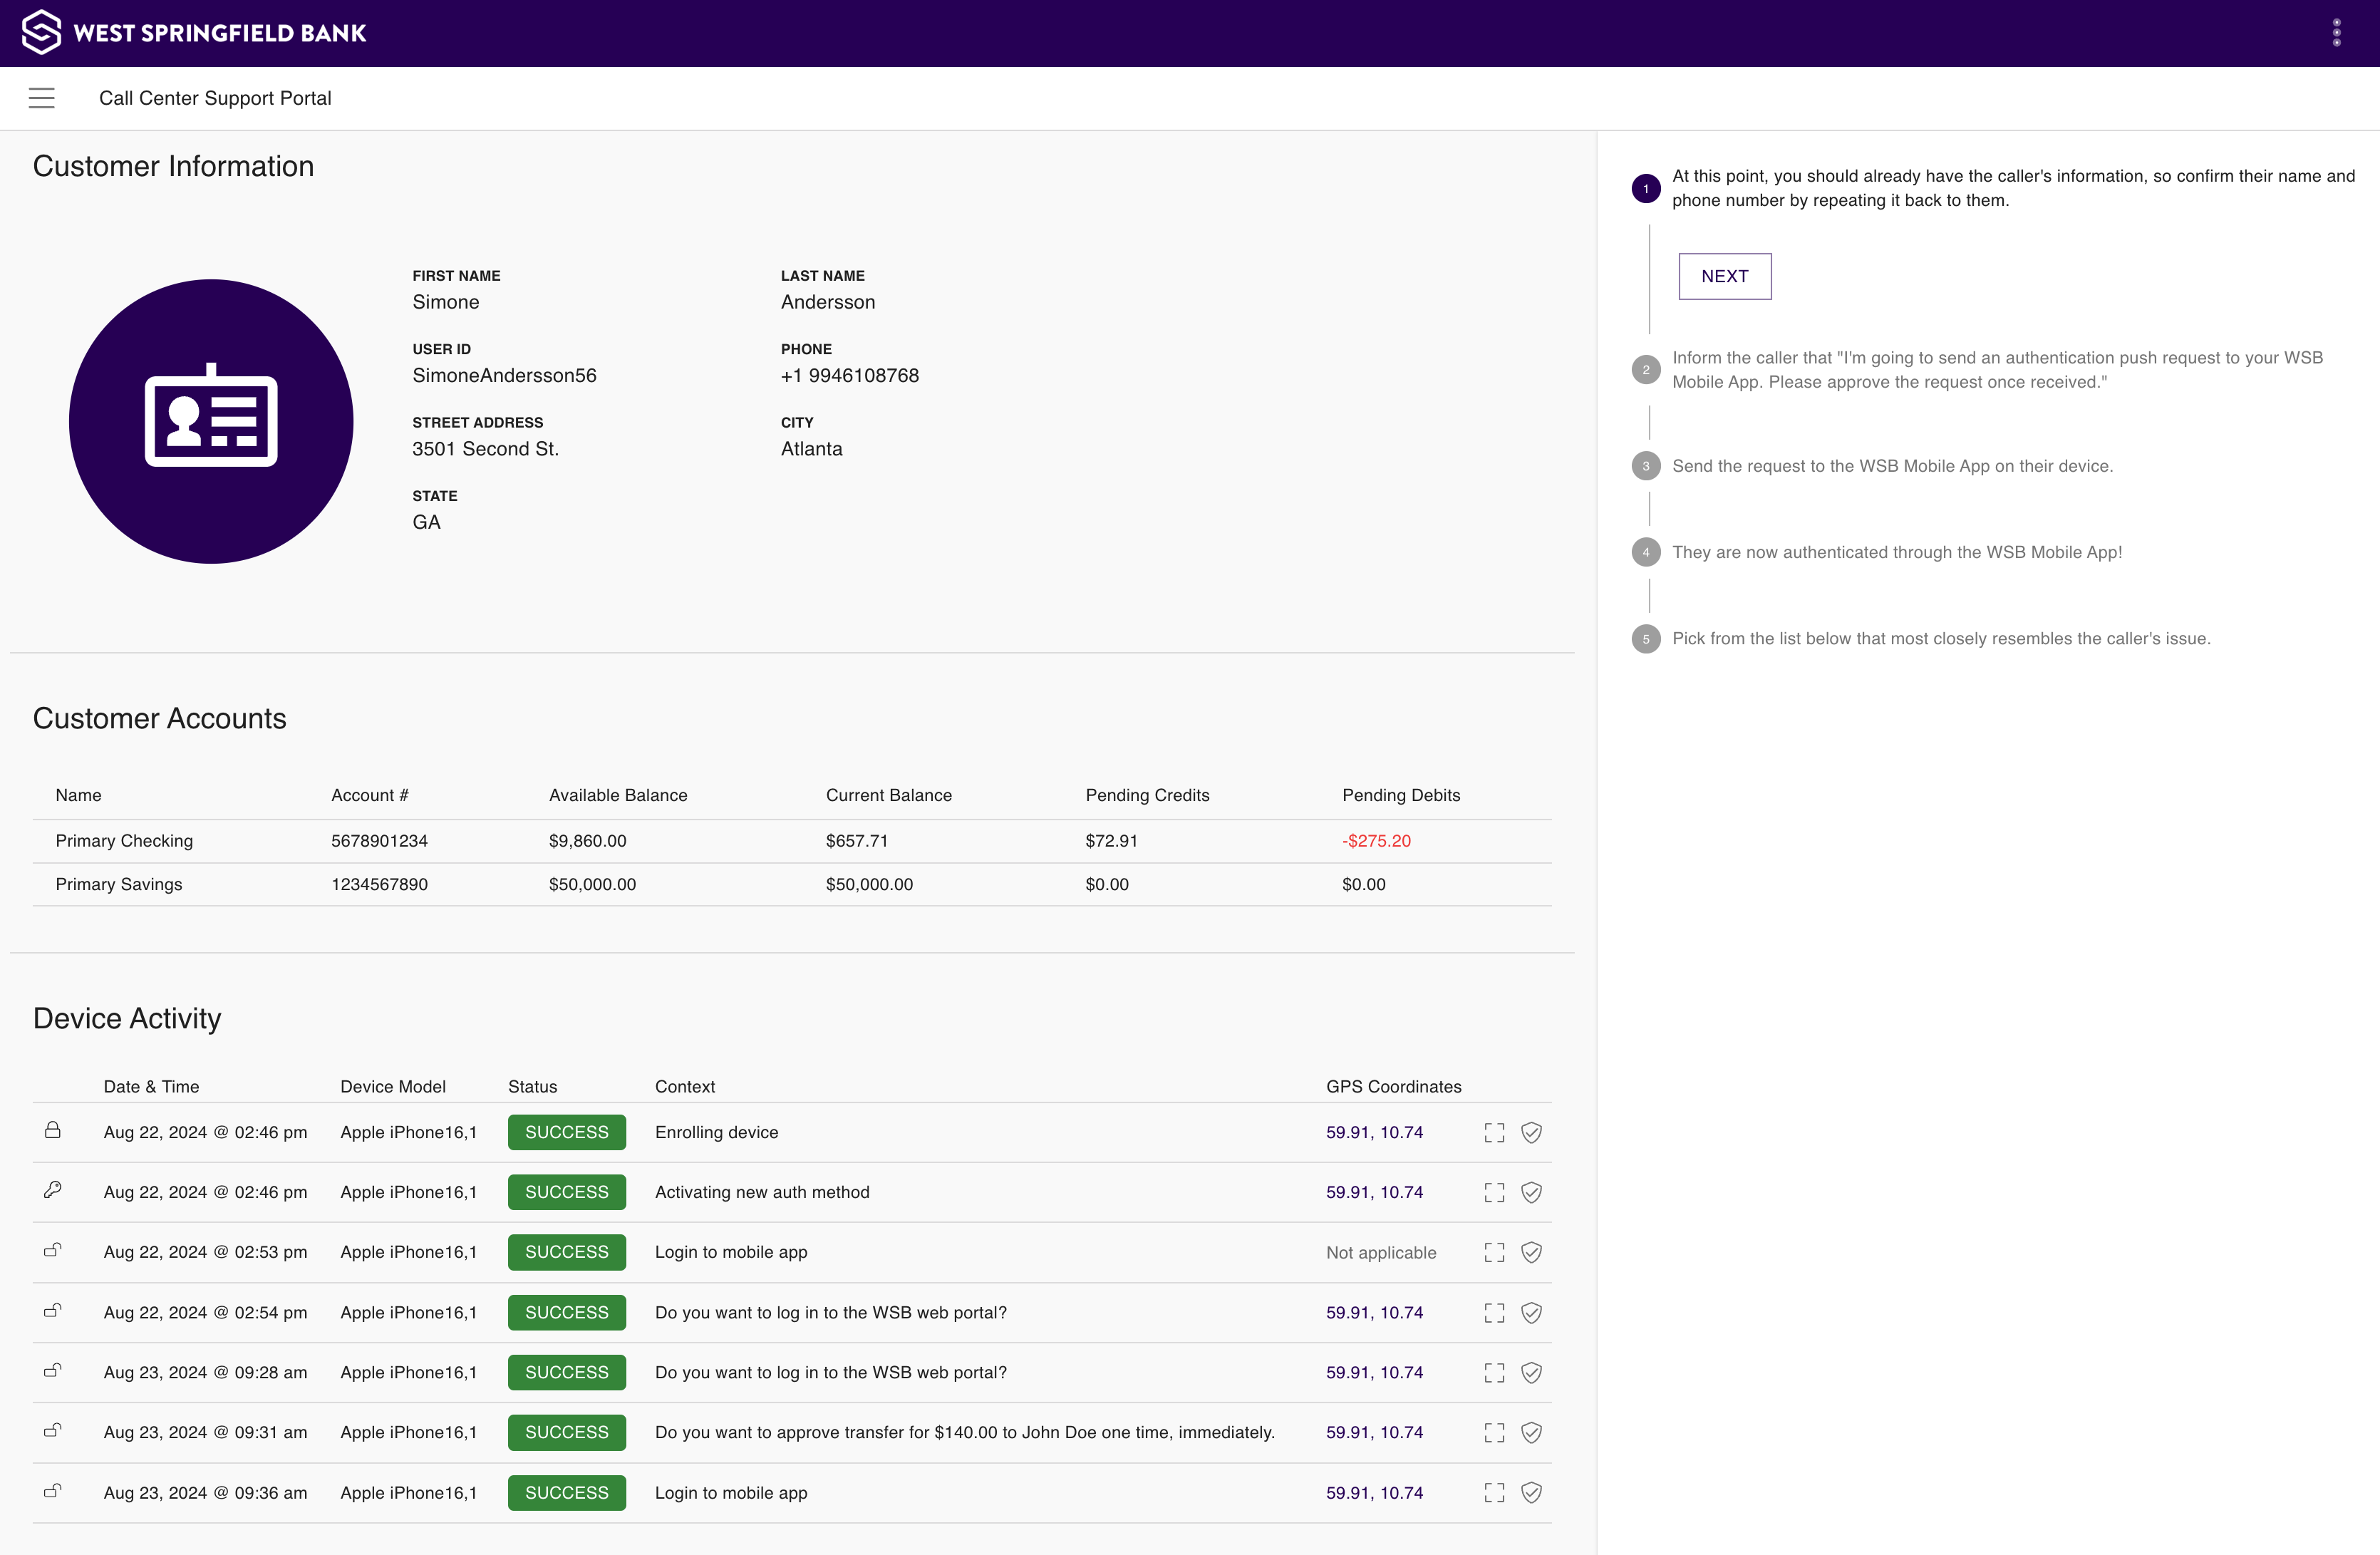The width and height of the screenshot is (2380, 1555).
Task: Toggle the shield icon on the WSB web portal row
Action: point(1531,1312)
